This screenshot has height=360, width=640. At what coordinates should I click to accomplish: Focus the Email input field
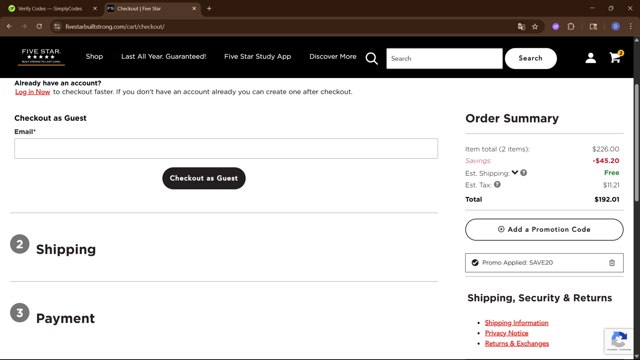tap(226, 149)
